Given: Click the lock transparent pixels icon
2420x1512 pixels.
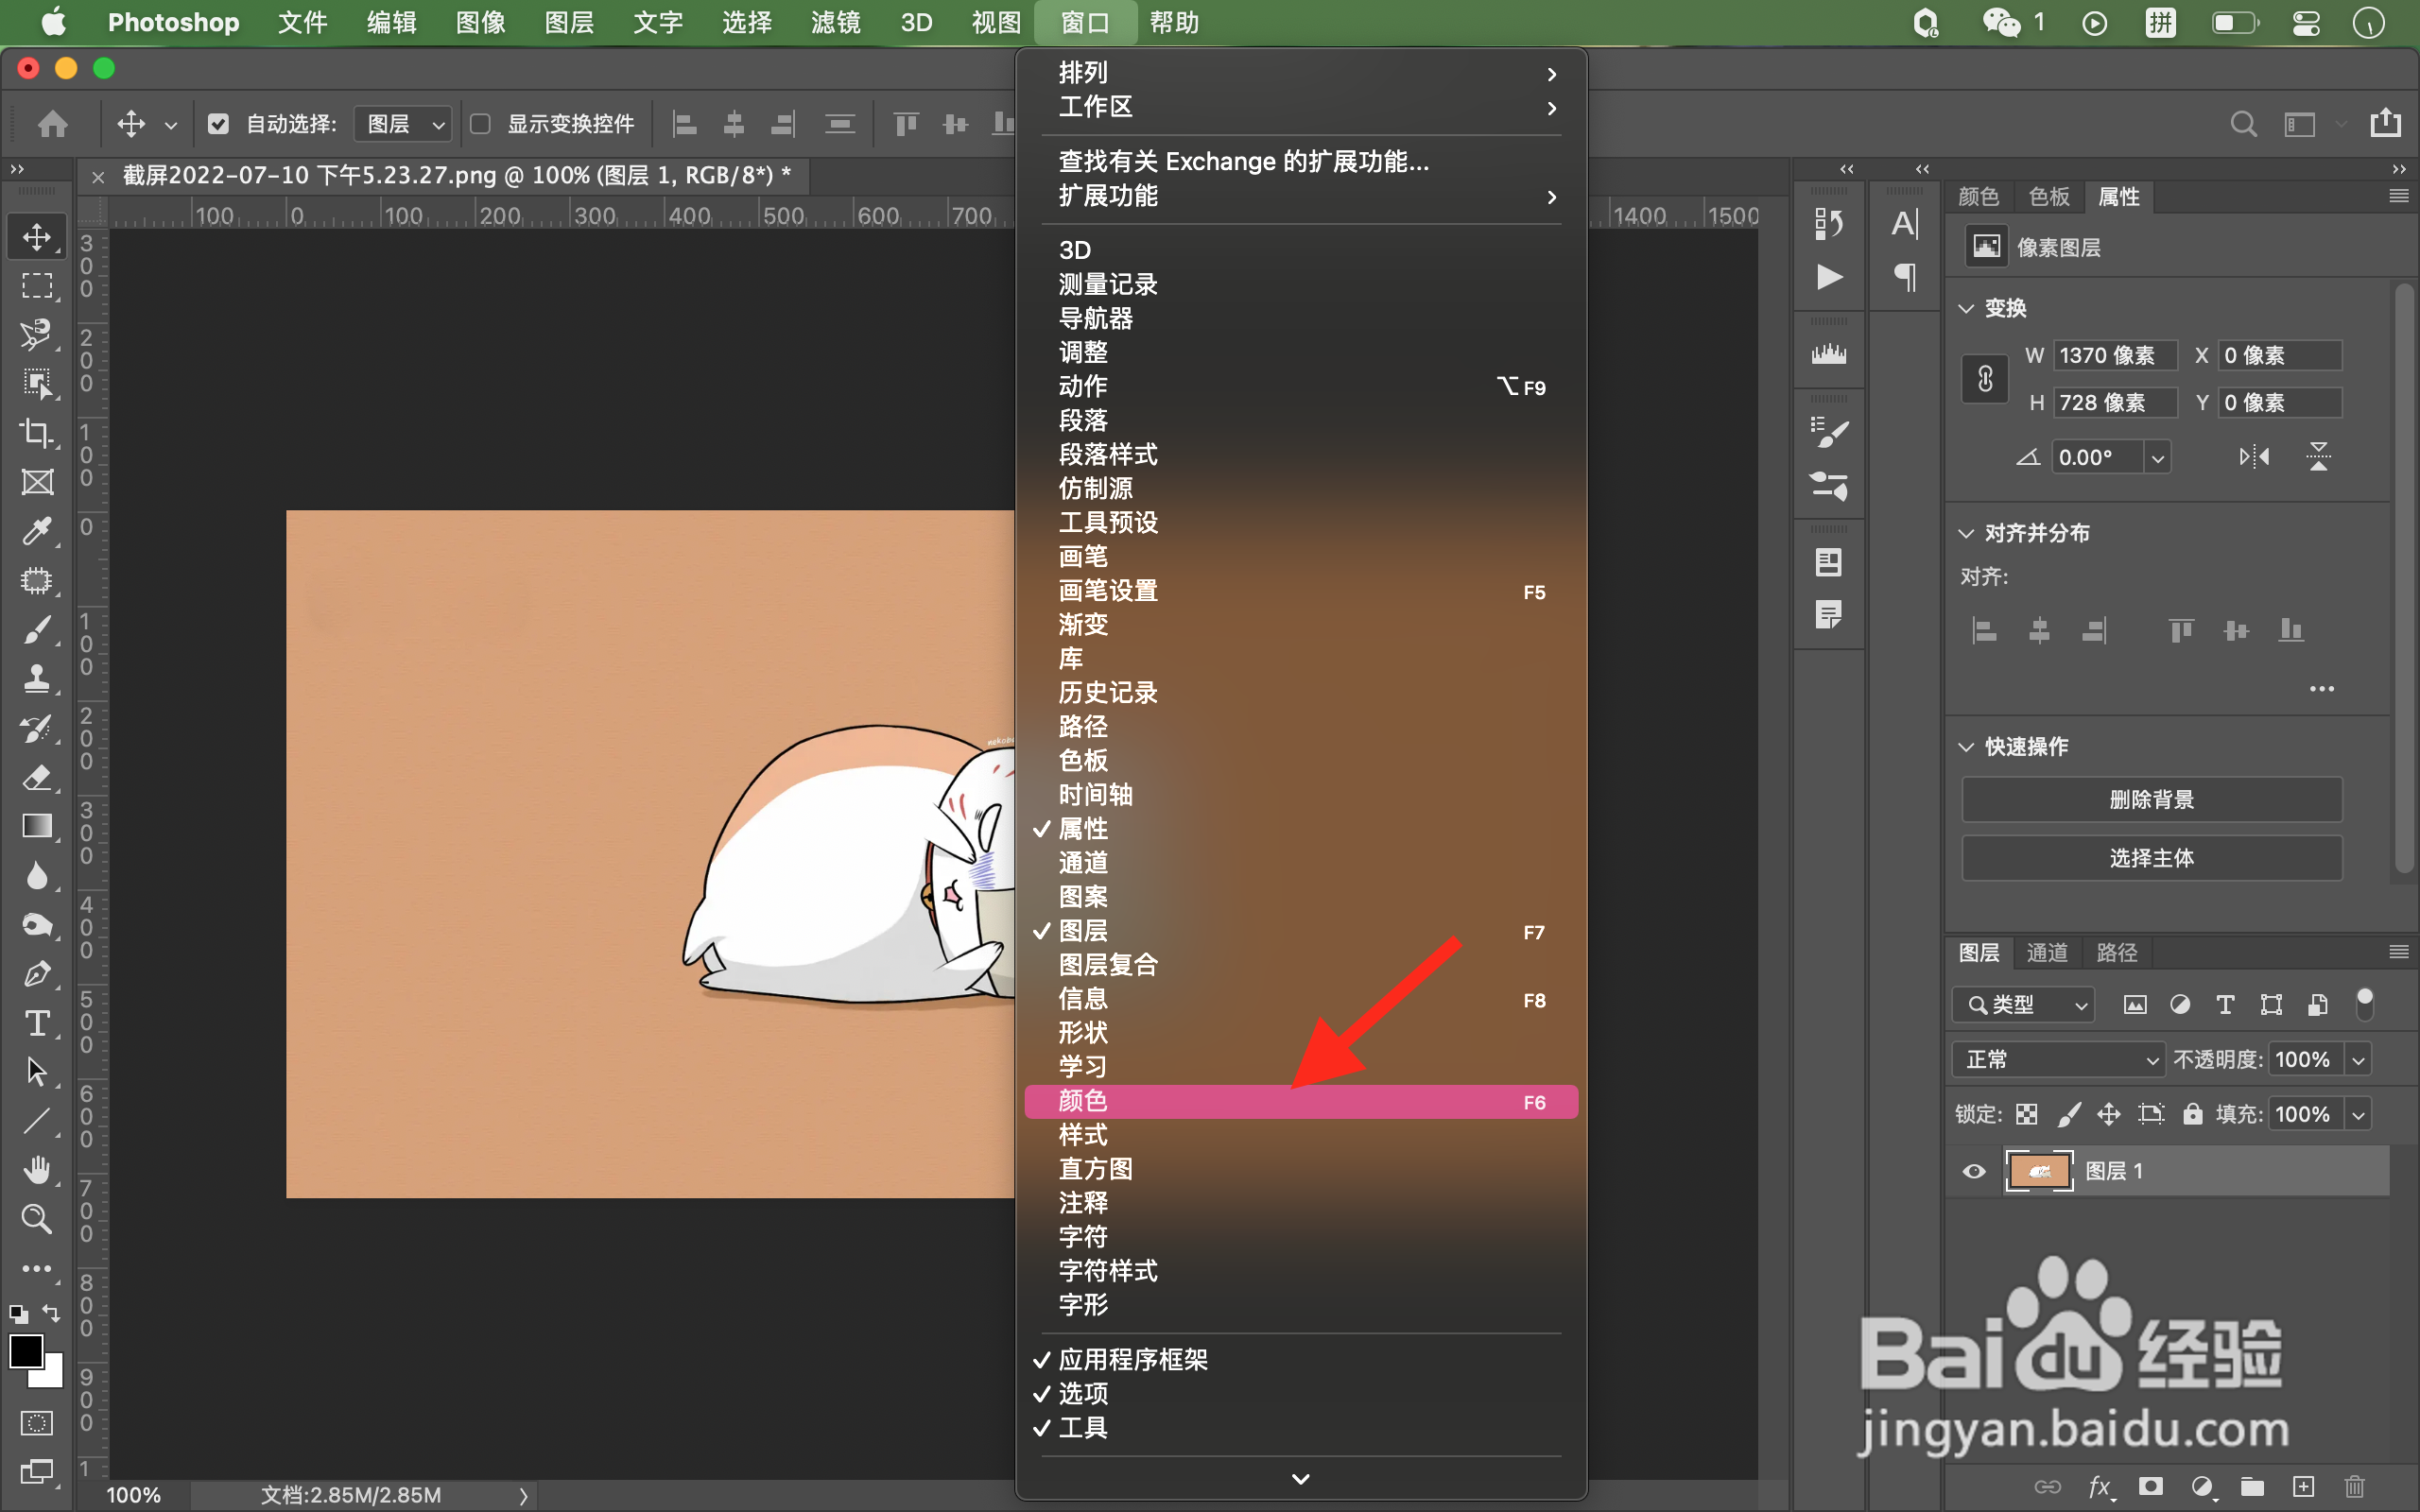Looking at the screenshot, I should click(x=2027, y=1114).
